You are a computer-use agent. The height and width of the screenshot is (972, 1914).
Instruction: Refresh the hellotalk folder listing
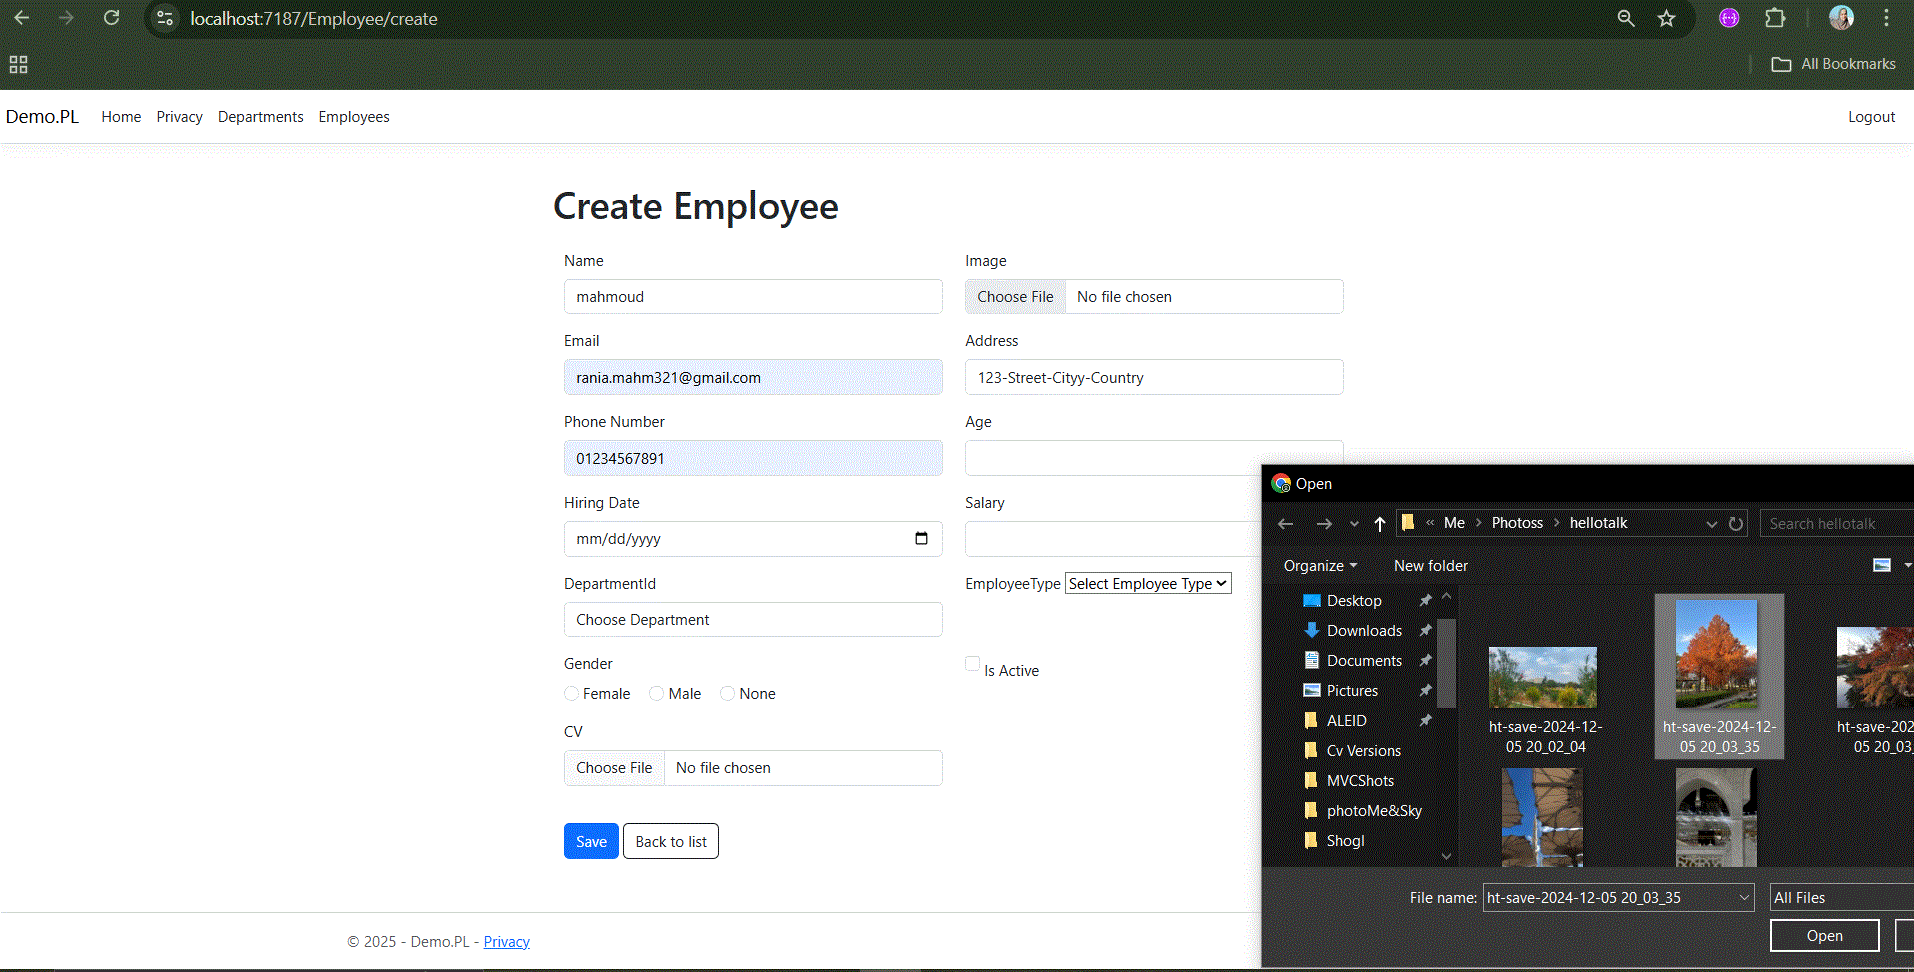1736,524
